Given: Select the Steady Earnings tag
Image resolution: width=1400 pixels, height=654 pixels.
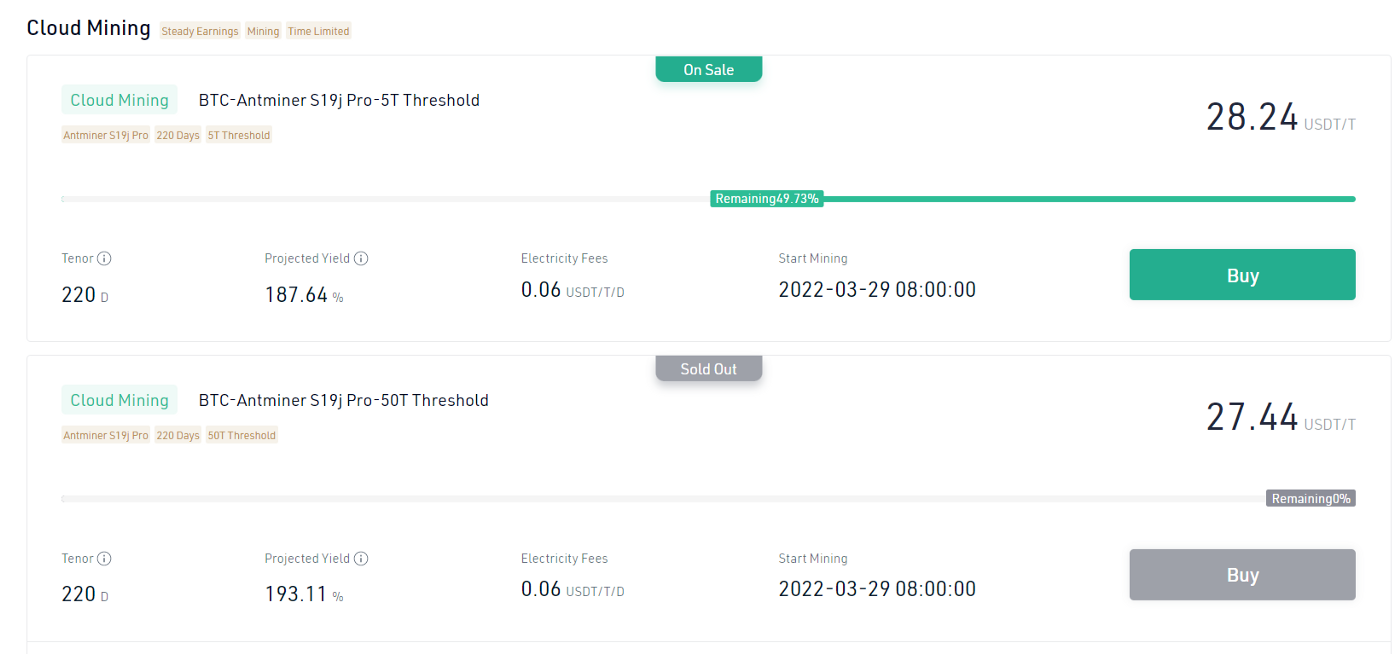Looking at the screenshot, I should point(200,31).
